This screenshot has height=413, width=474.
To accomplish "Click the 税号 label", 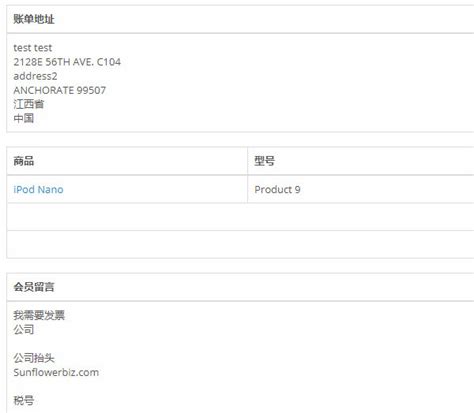I will [24, 400].
